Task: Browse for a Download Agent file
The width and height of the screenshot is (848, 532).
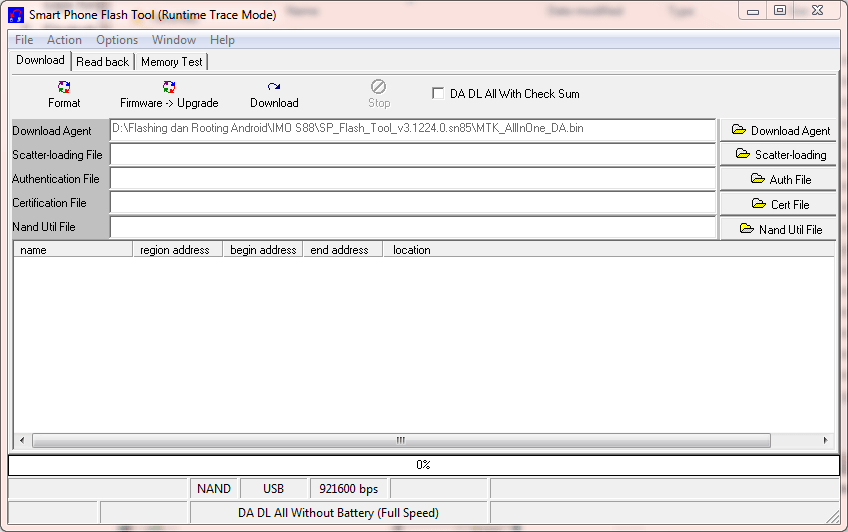Action: pyautogui.click(x=778, y=130)
